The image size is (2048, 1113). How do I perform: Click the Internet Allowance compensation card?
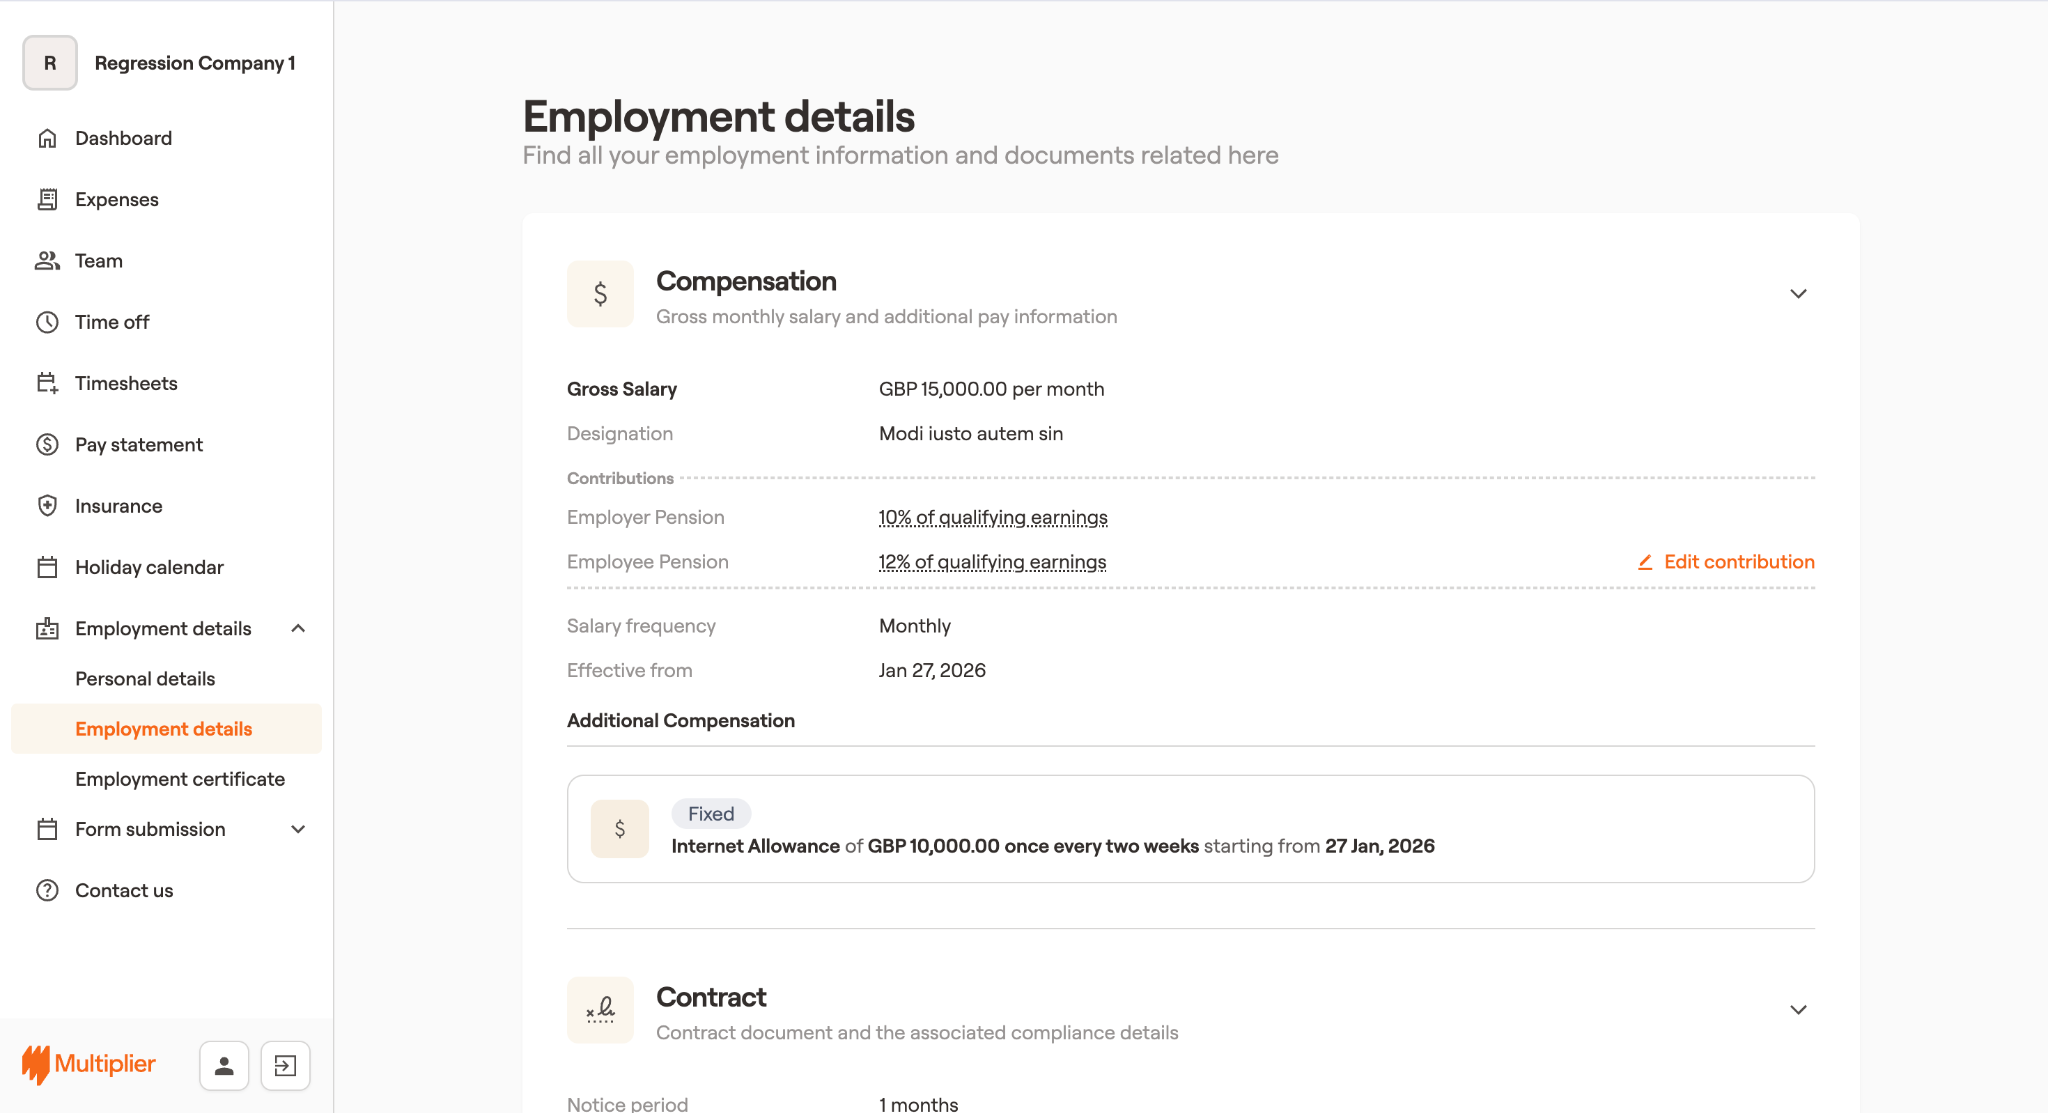[1190, 829]
